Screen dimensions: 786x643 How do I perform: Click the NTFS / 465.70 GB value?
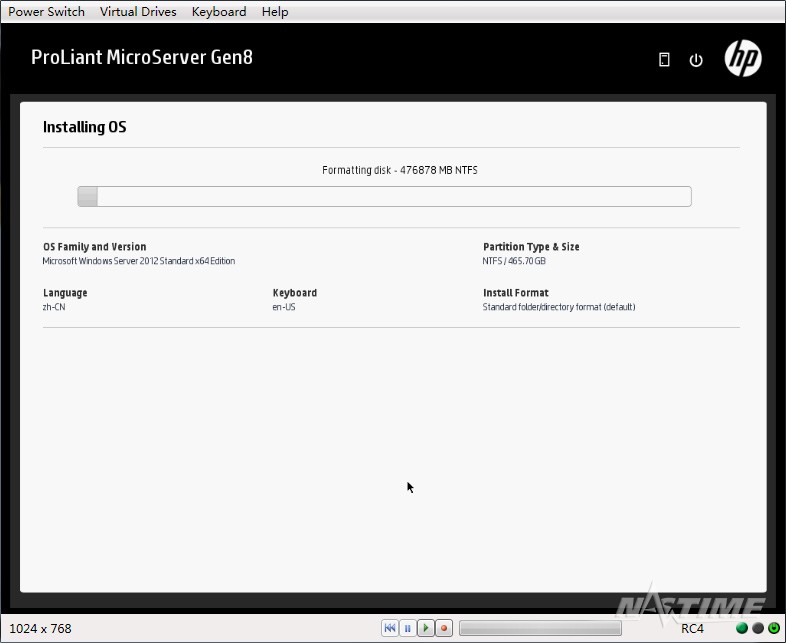tap(514, 261)
